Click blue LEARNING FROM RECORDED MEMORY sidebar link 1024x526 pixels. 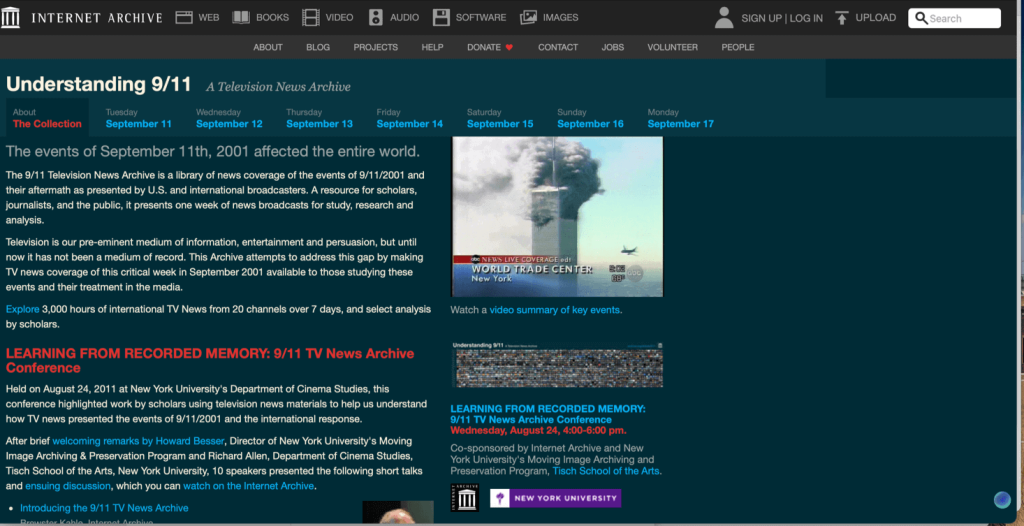[x=548, y=414]
